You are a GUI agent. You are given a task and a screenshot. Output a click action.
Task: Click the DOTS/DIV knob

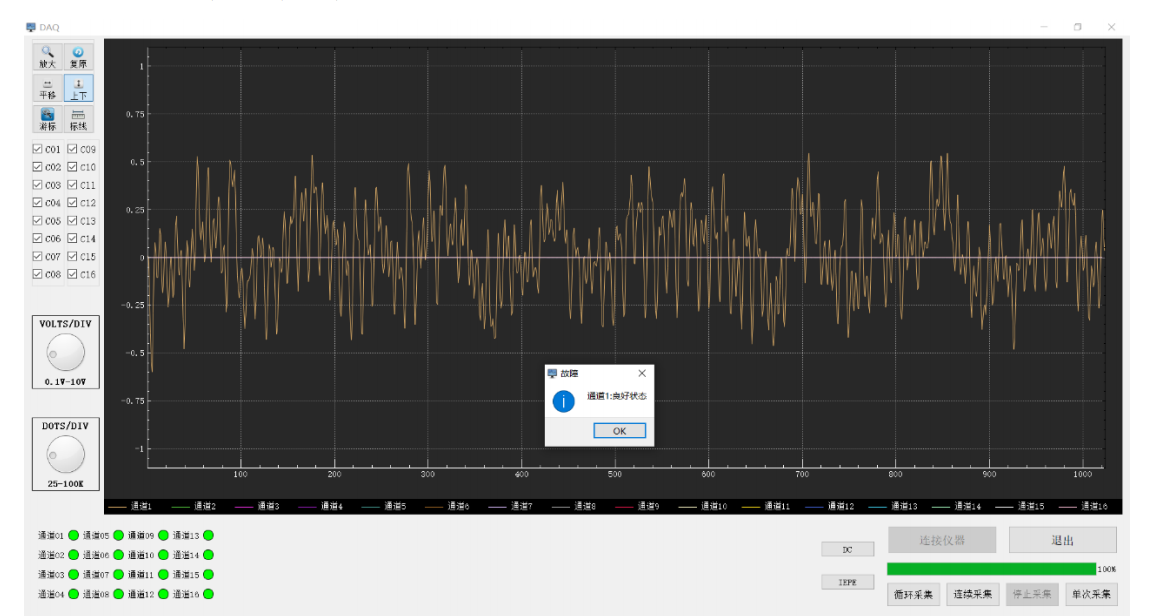click(65, 455)
